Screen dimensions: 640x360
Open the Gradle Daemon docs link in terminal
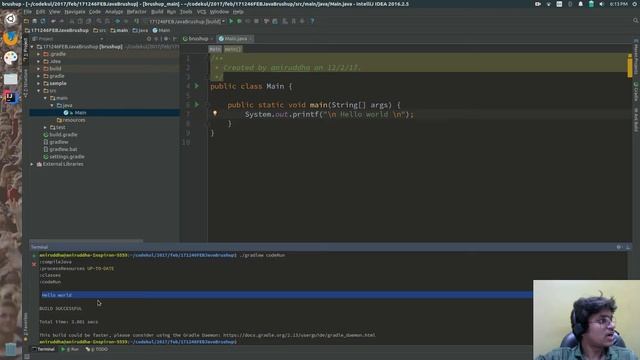click(x=299, y=335)
